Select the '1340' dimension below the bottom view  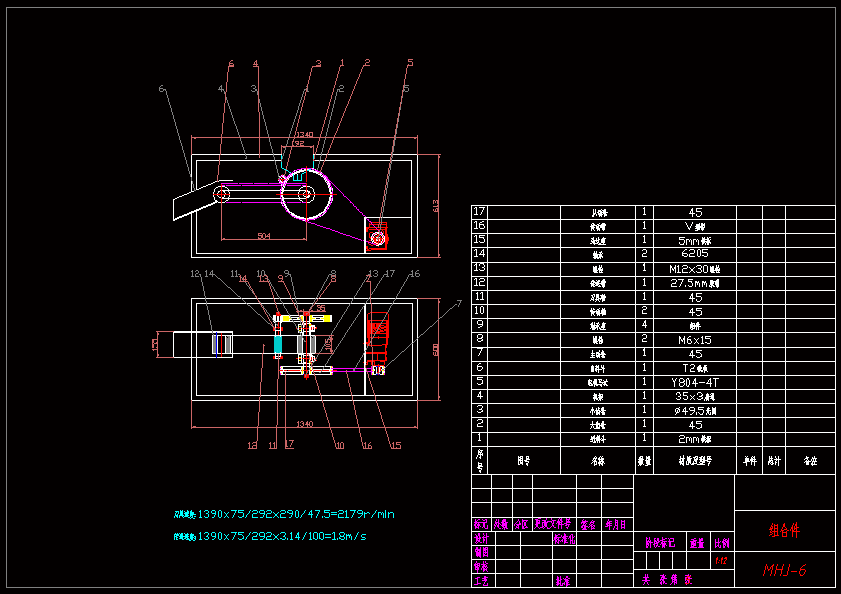(304, 424)
